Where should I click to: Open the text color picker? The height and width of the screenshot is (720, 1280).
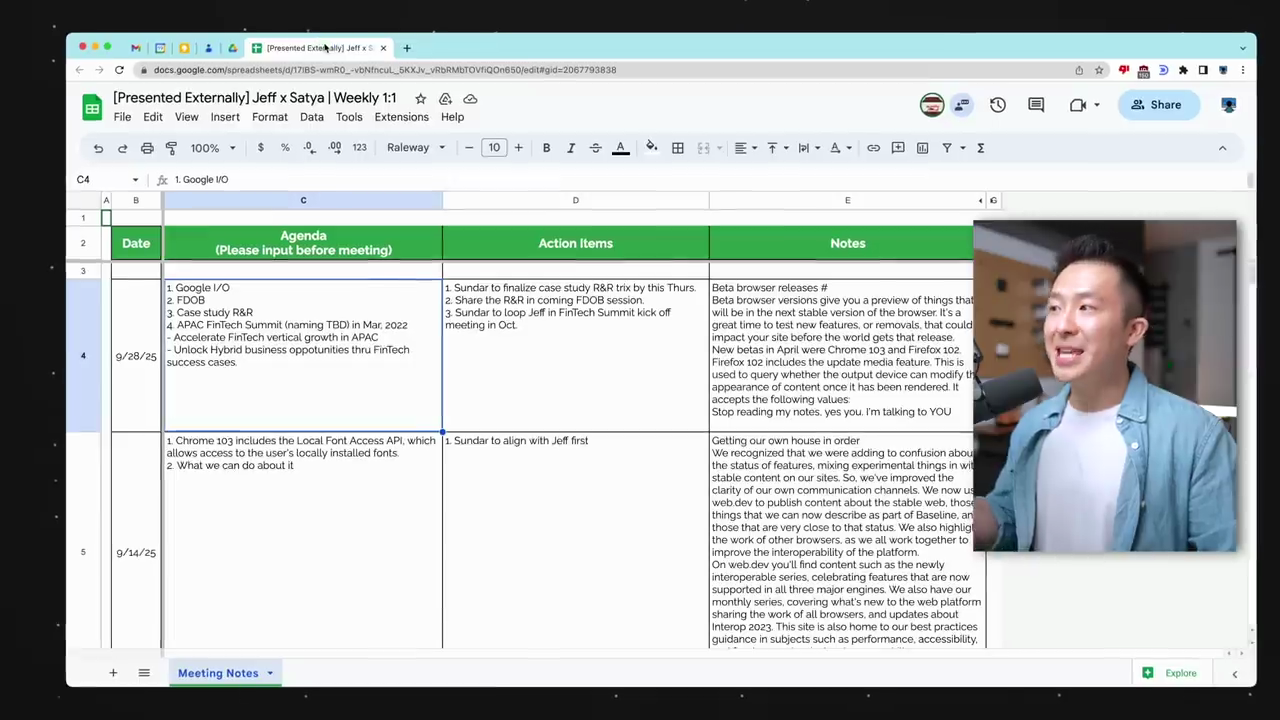(620, 148)
